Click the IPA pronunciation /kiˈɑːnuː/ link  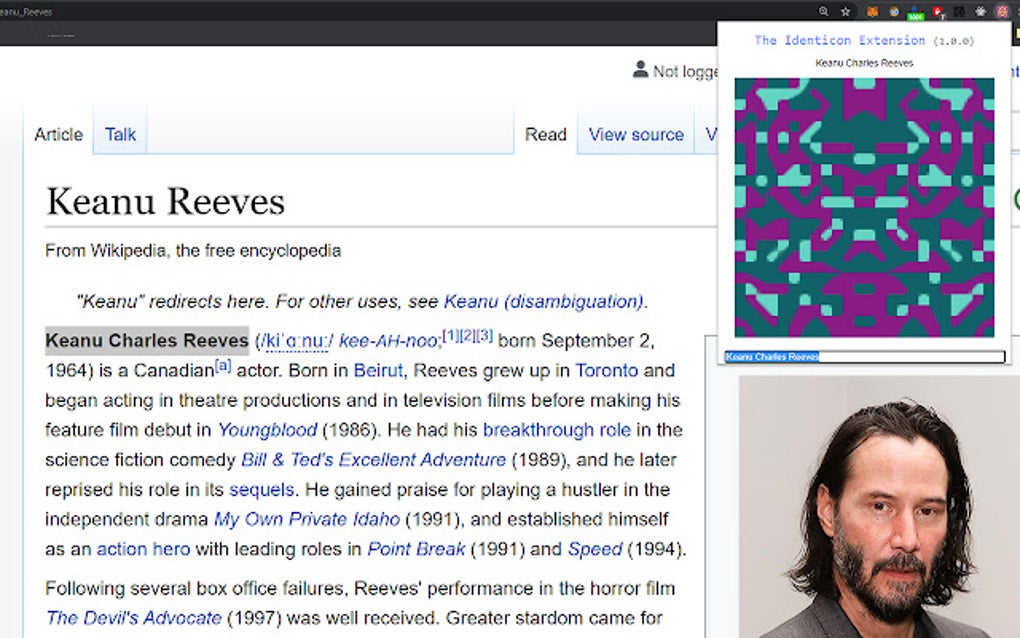click(x=296, y=341)
